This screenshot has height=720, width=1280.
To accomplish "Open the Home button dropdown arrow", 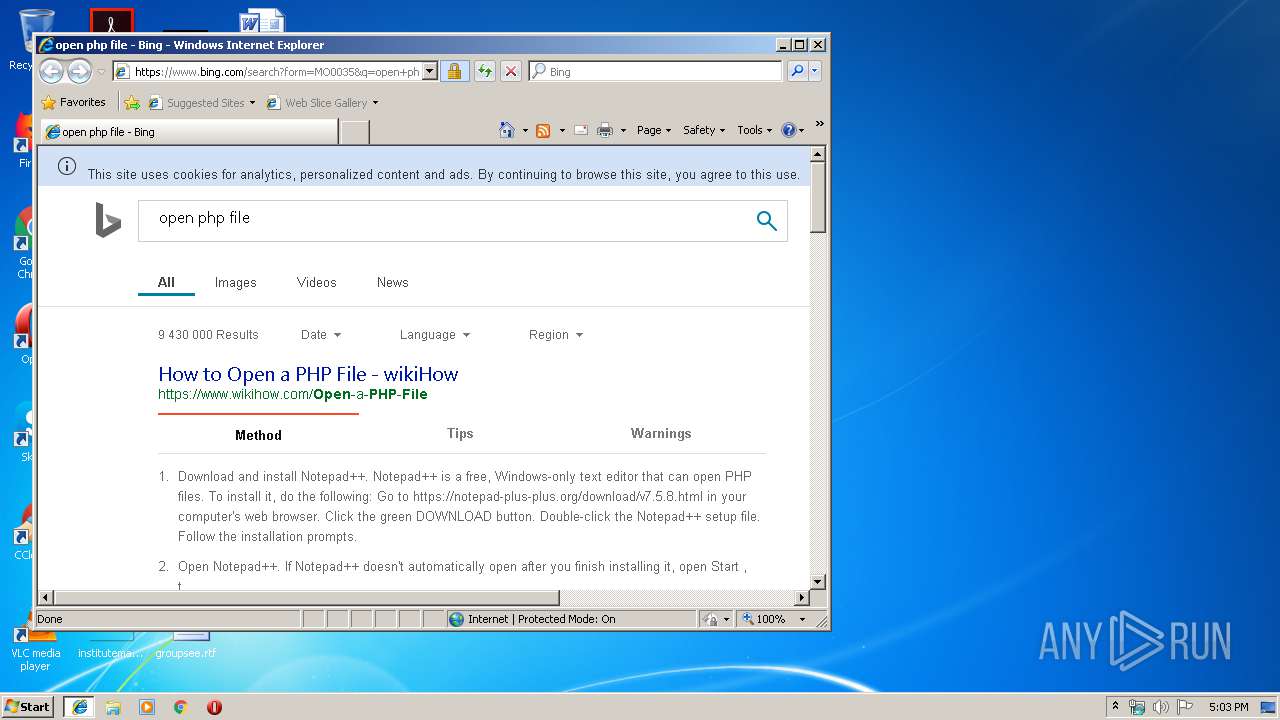I will tap(525, 130).
